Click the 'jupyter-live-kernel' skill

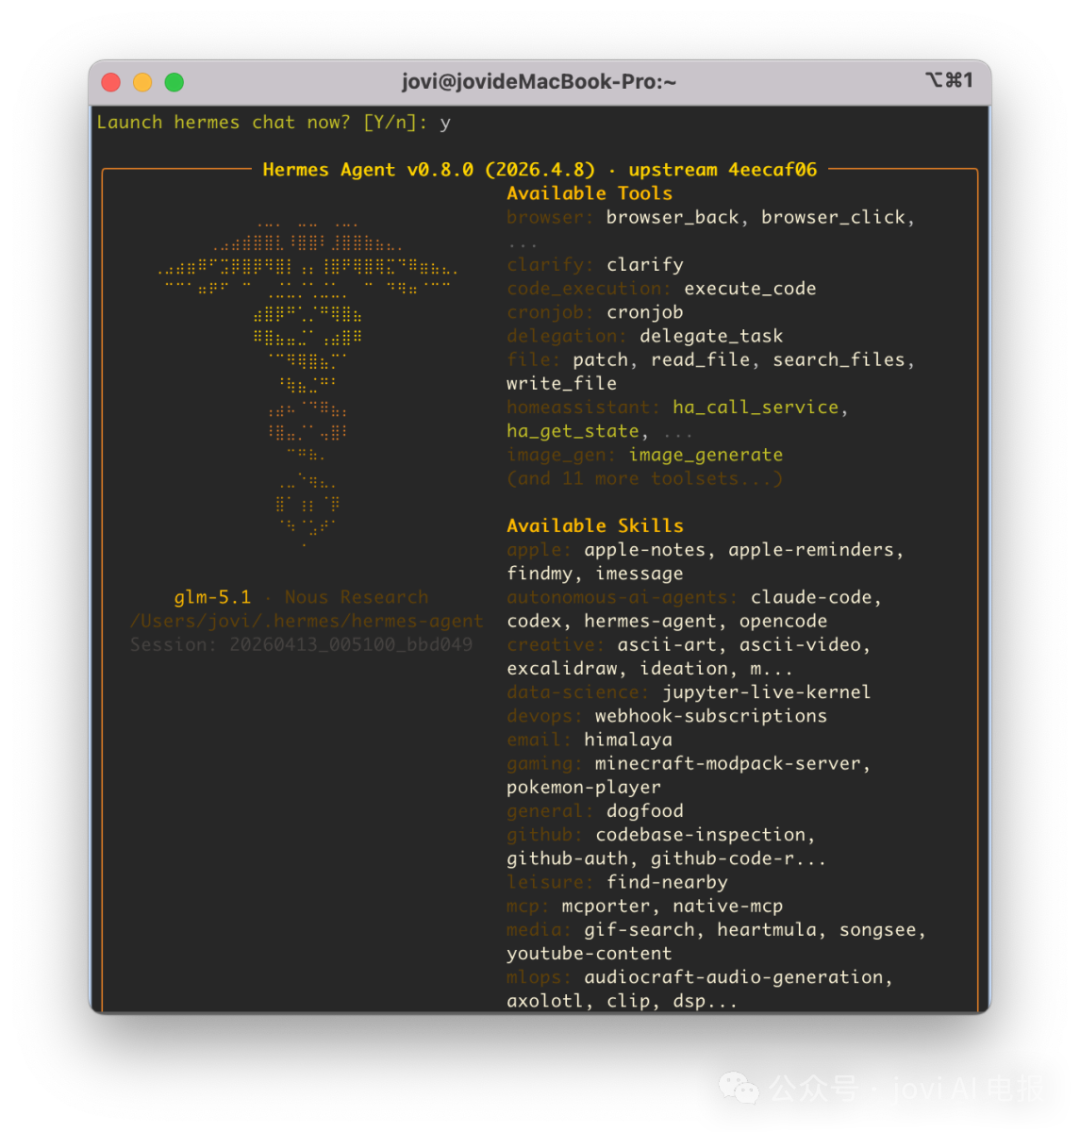[x=767, y=692]
